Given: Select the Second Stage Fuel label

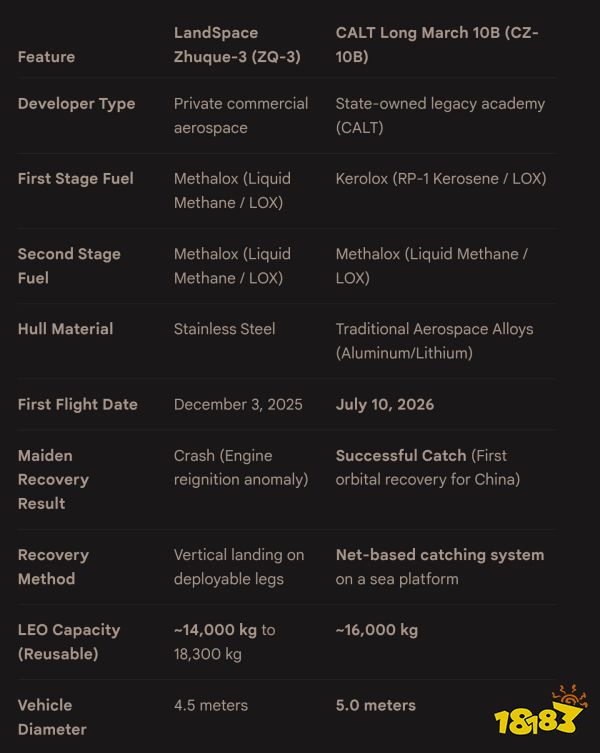Looking at the screenshot, I should click(69, 266).
